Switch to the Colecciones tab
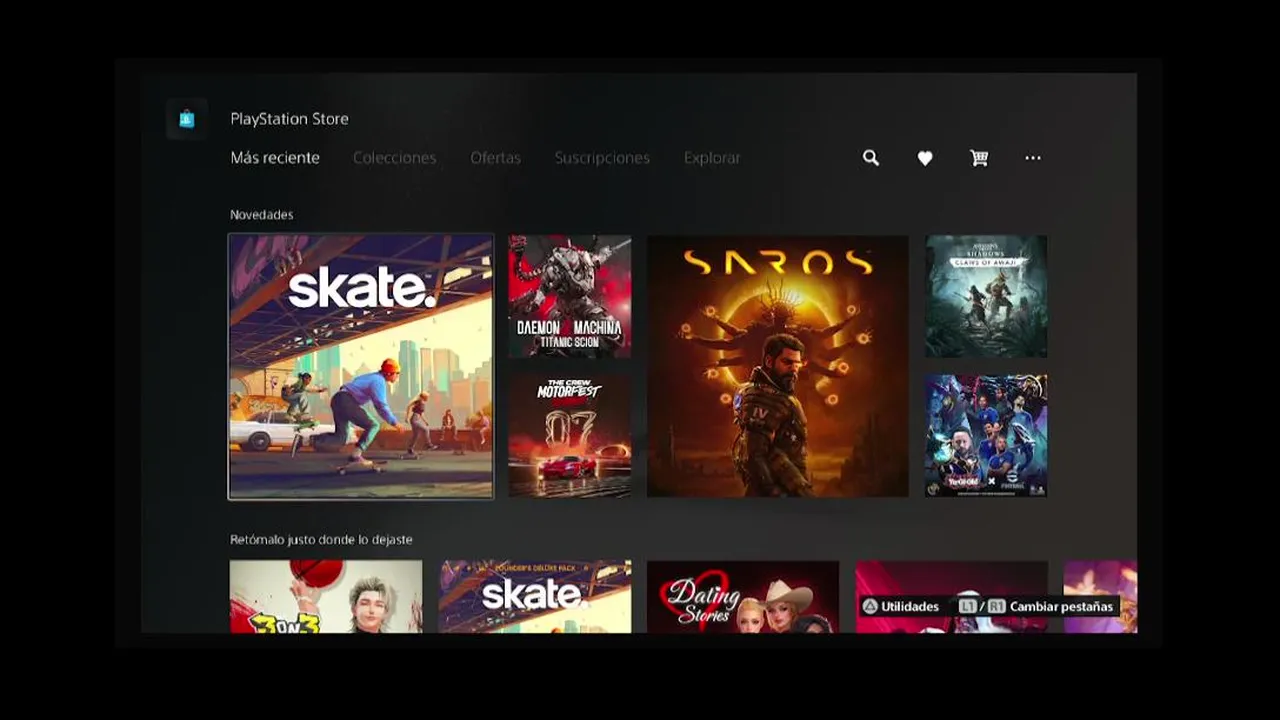 pyautogui.click(x=395, y=158)
